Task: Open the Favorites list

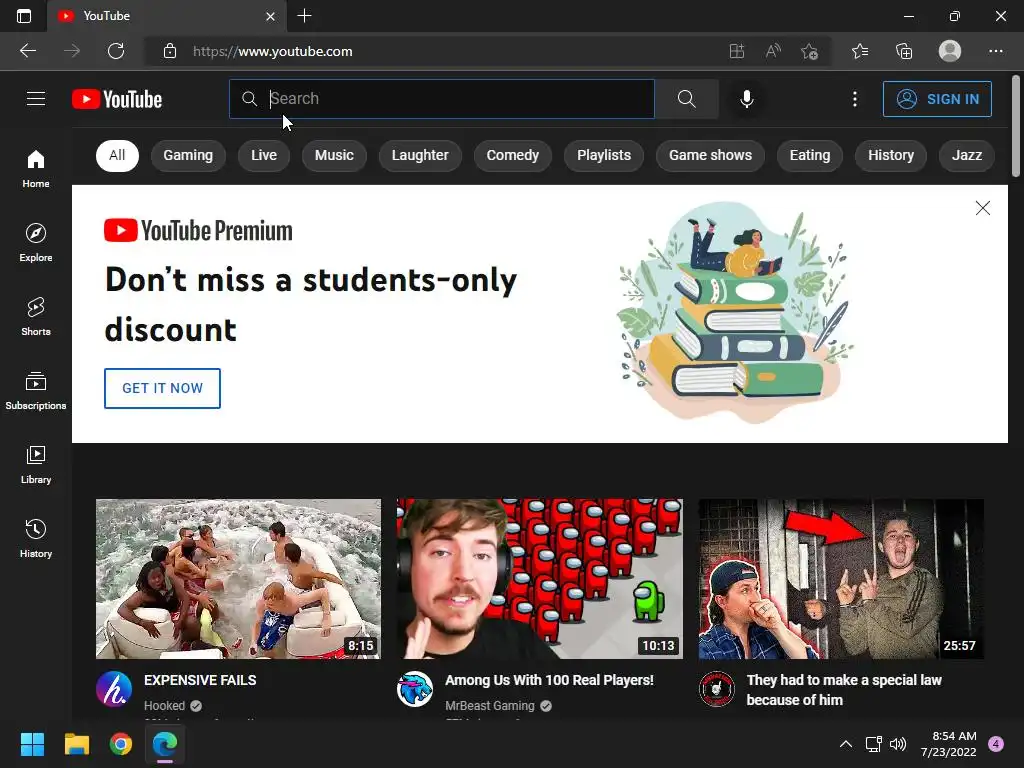Action: click(x=860, y=51)
